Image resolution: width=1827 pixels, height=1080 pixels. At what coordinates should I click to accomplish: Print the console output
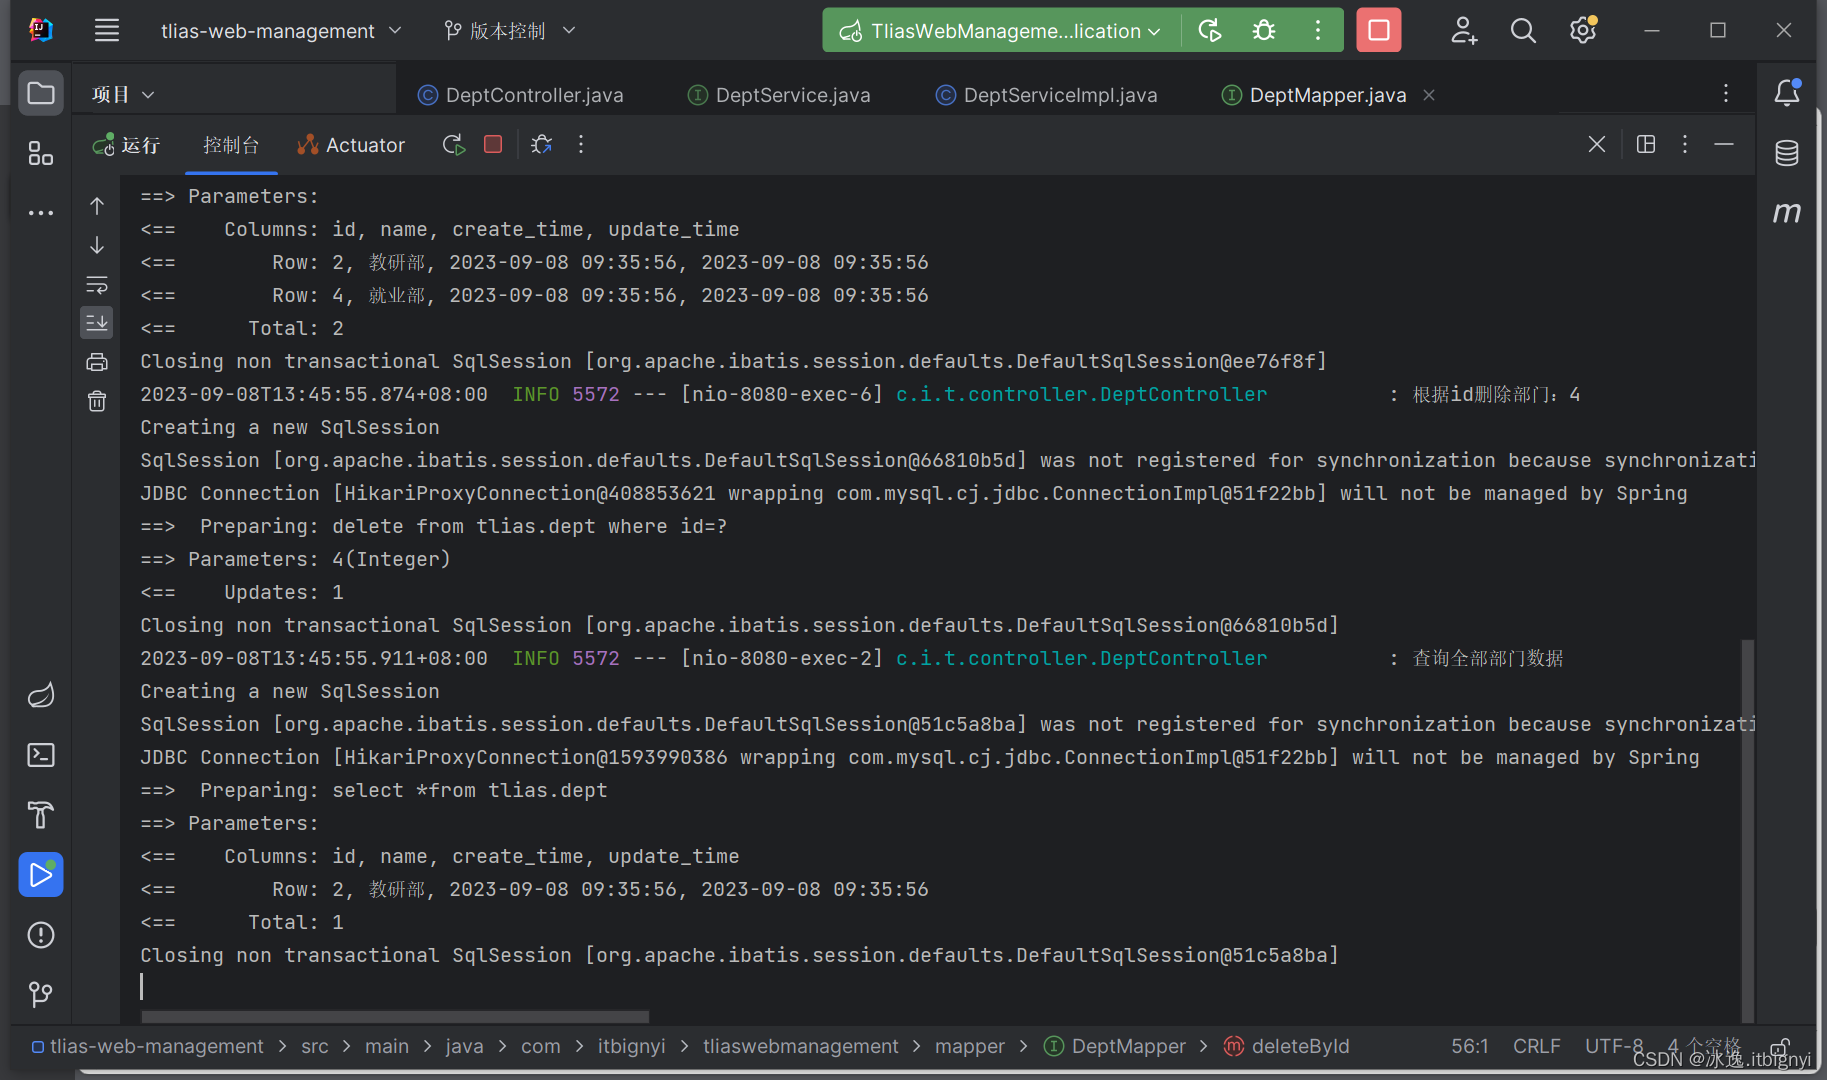click(97, 362)
